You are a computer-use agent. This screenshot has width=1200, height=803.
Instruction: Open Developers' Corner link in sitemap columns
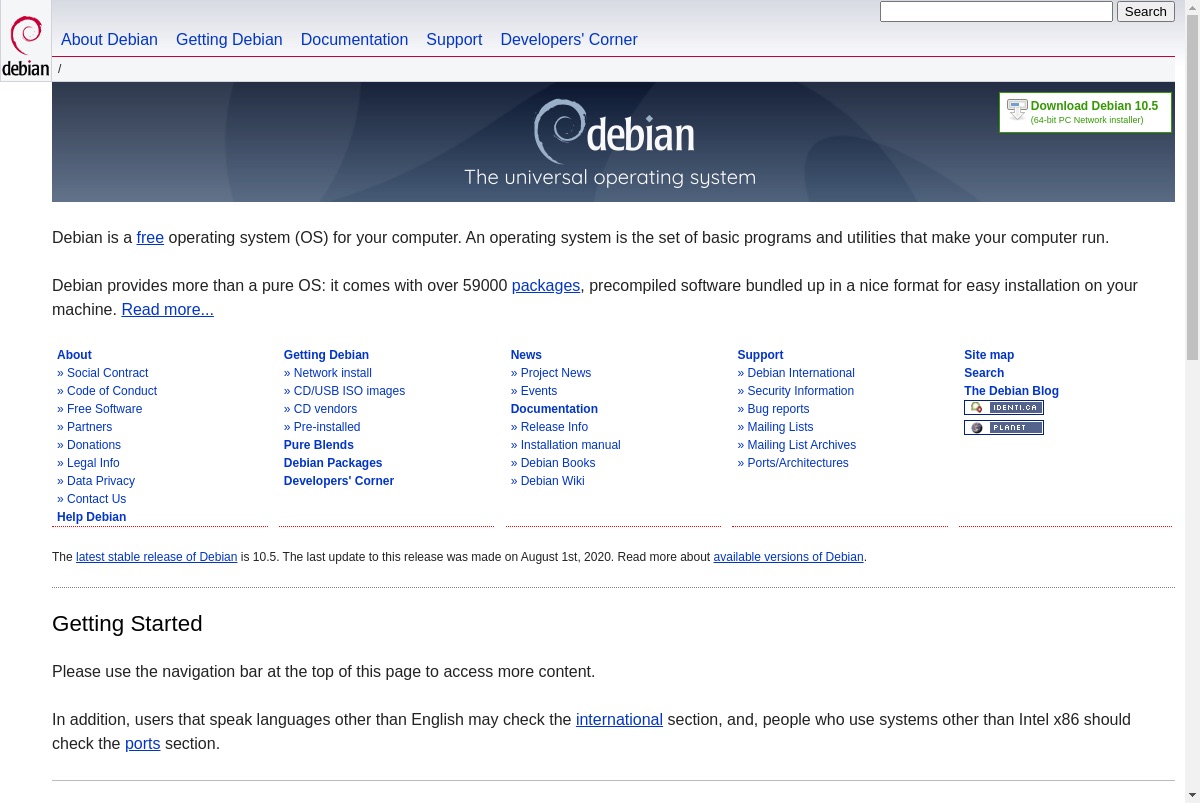pyautogui.click(x=339, y=481)
